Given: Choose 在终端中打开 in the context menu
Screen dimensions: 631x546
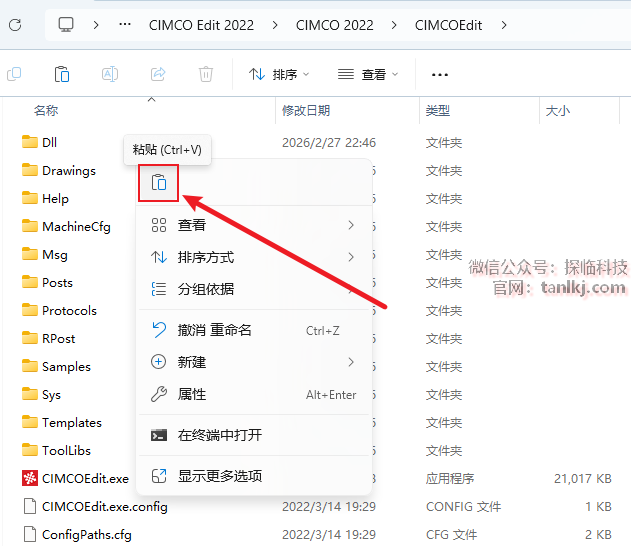Looking at the screenshot, I should [x=254, y=435].
